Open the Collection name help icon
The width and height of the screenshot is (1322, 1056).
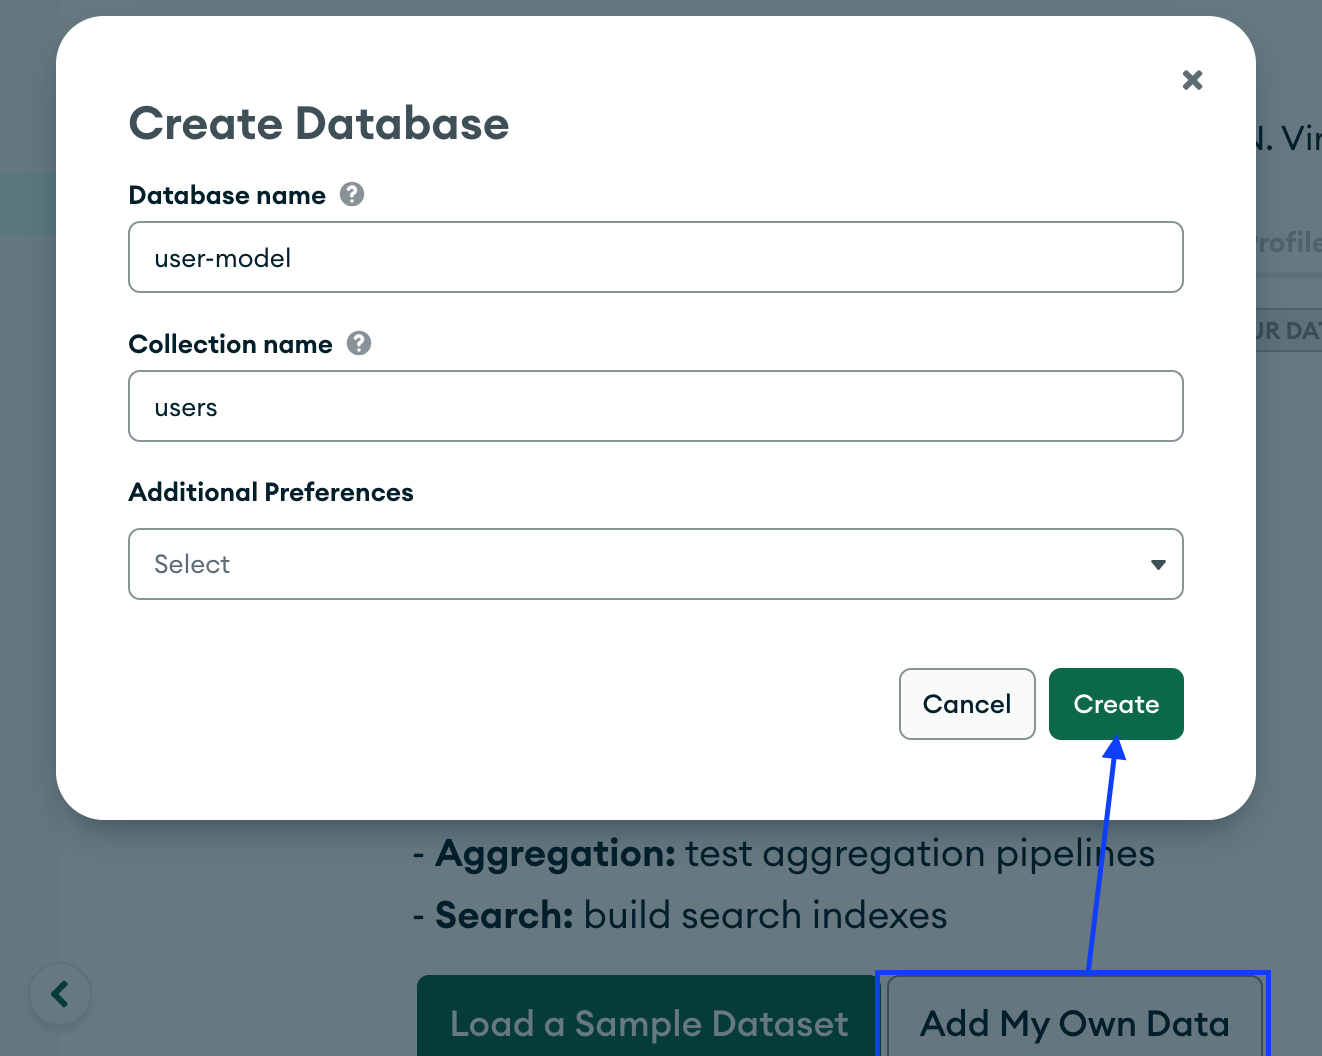point(359,343)
